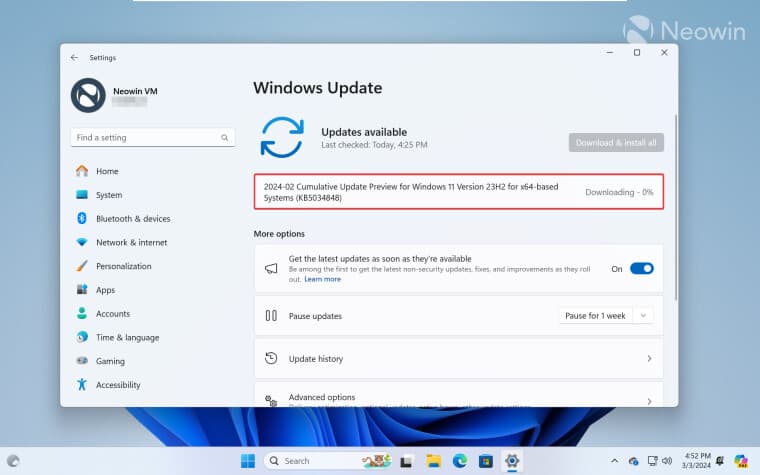
Task: Open the Learn more link
Action: point(322,279)
